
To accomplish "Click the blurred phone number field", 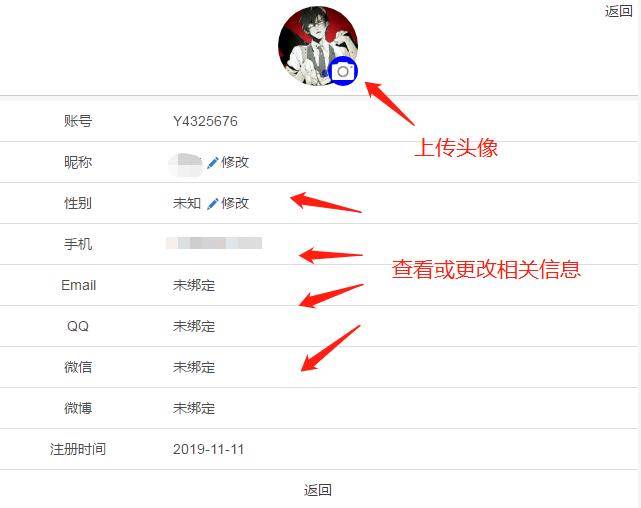I will point(214,243).
